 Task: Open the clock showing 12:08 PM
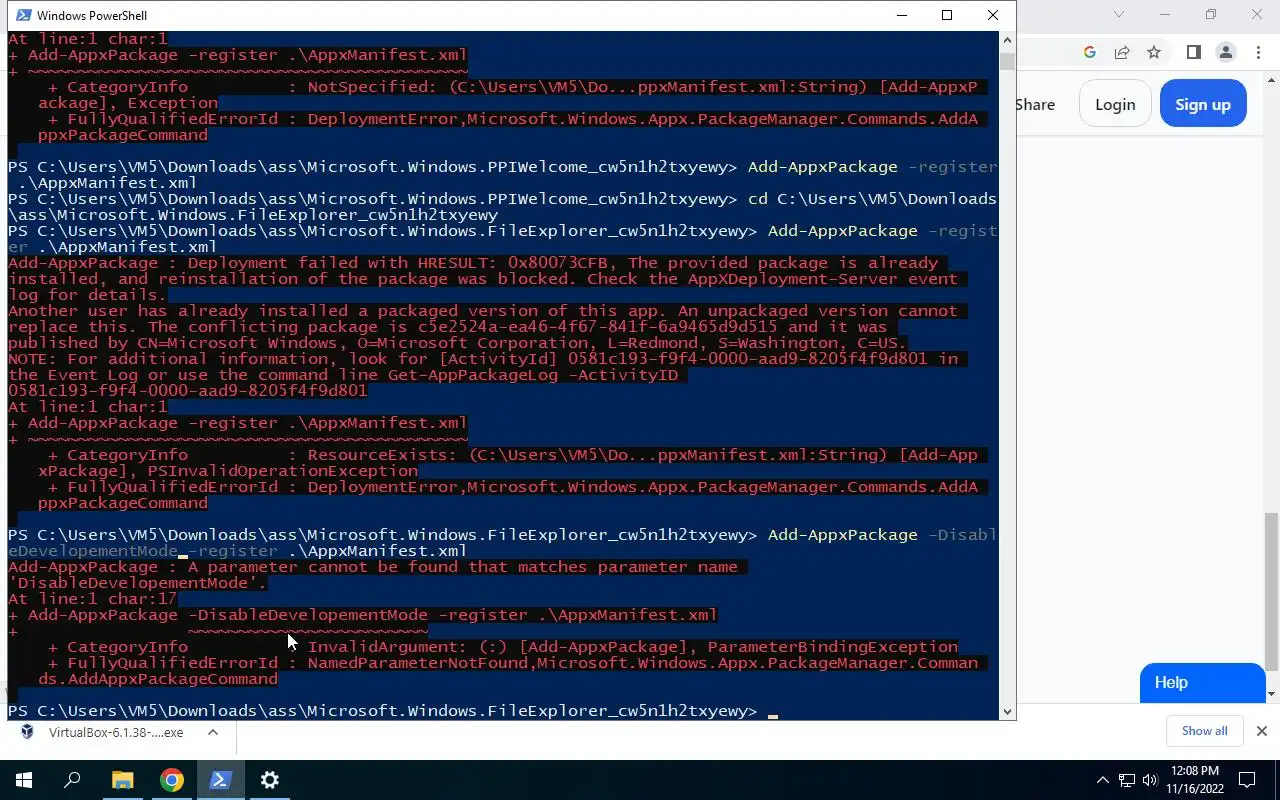point(1194,771)
